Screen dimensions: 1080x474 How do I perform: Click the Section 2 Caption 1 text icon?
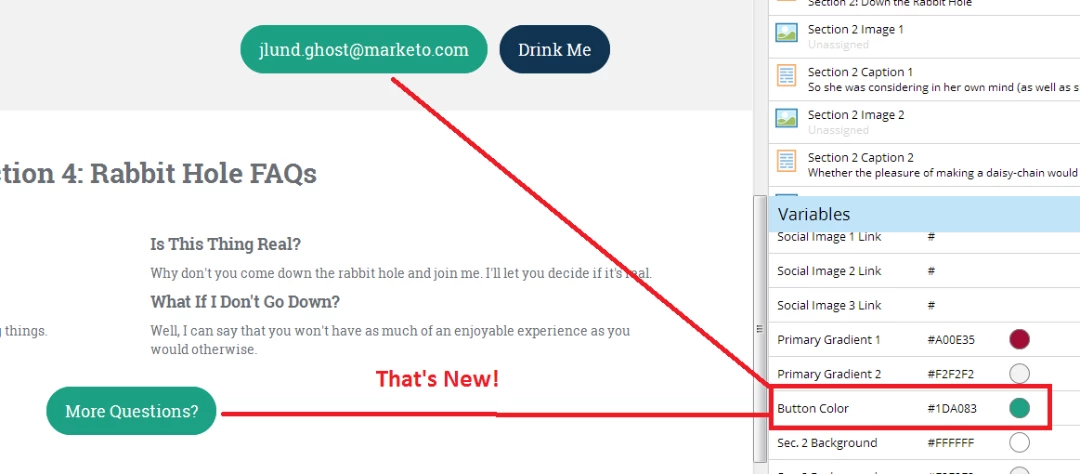click(x=786, y=75)
